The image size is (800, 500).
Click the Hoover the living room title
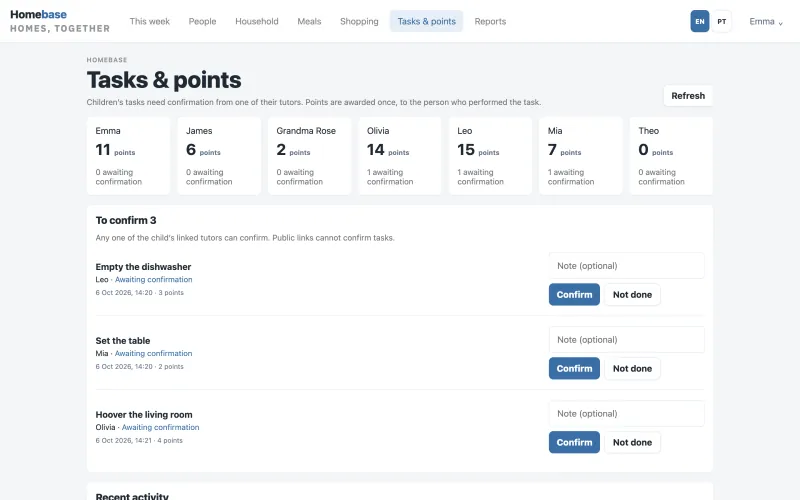point(144,415)
